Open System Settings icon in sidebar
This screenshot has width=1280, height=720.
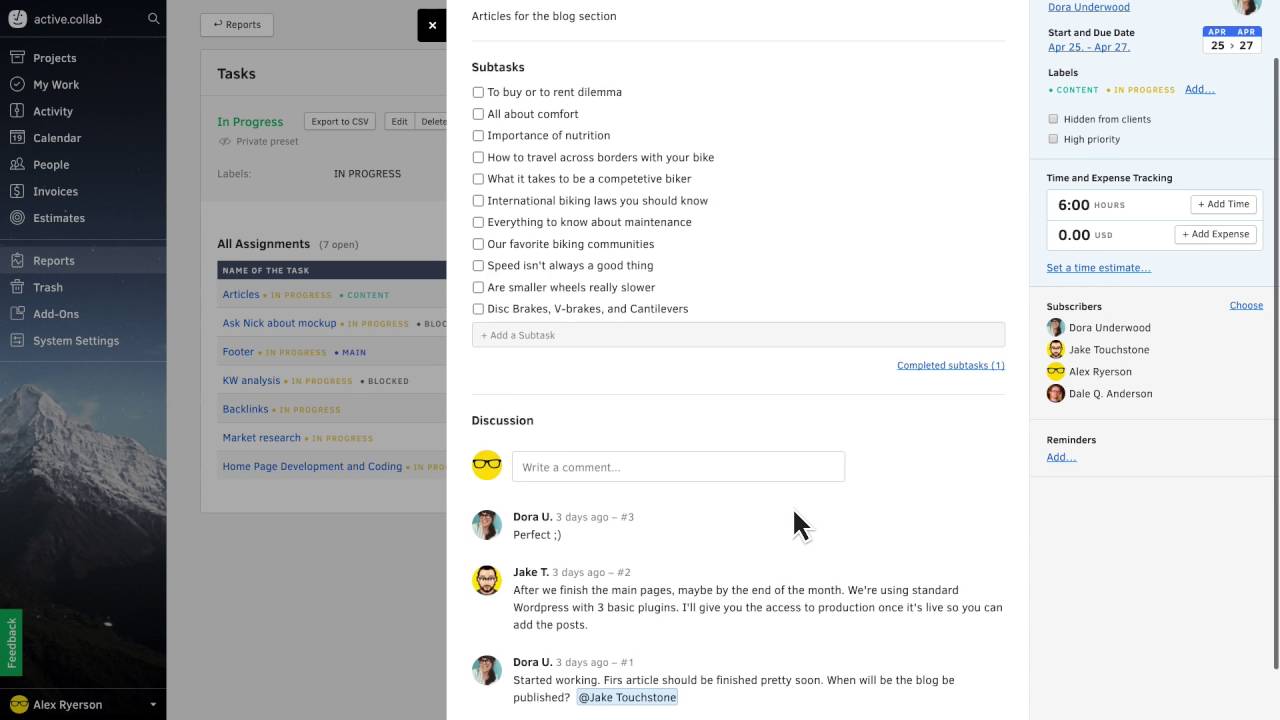click(x=17, y=340)
